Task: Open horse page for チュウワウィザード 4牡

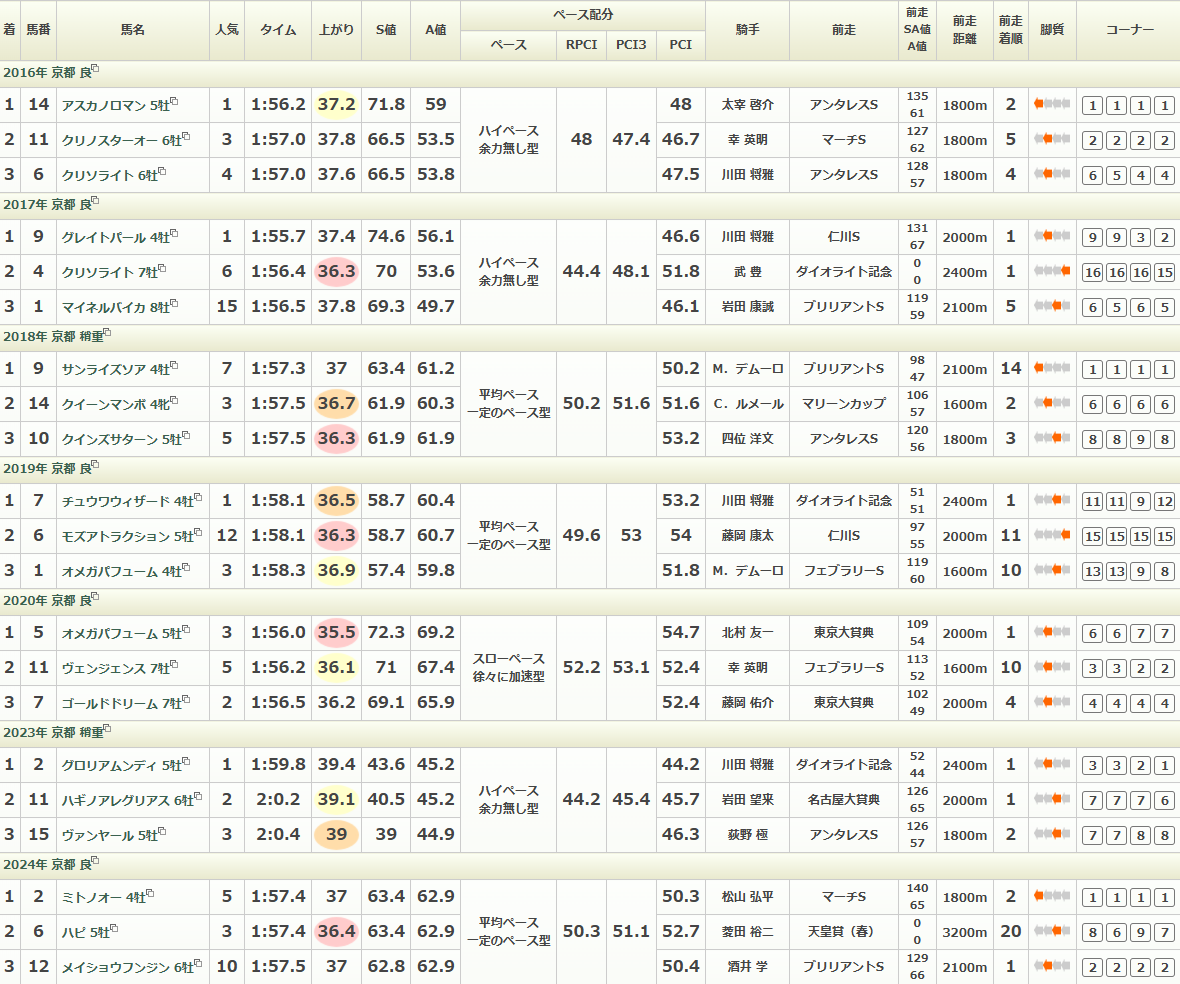Action: point(127,501)
